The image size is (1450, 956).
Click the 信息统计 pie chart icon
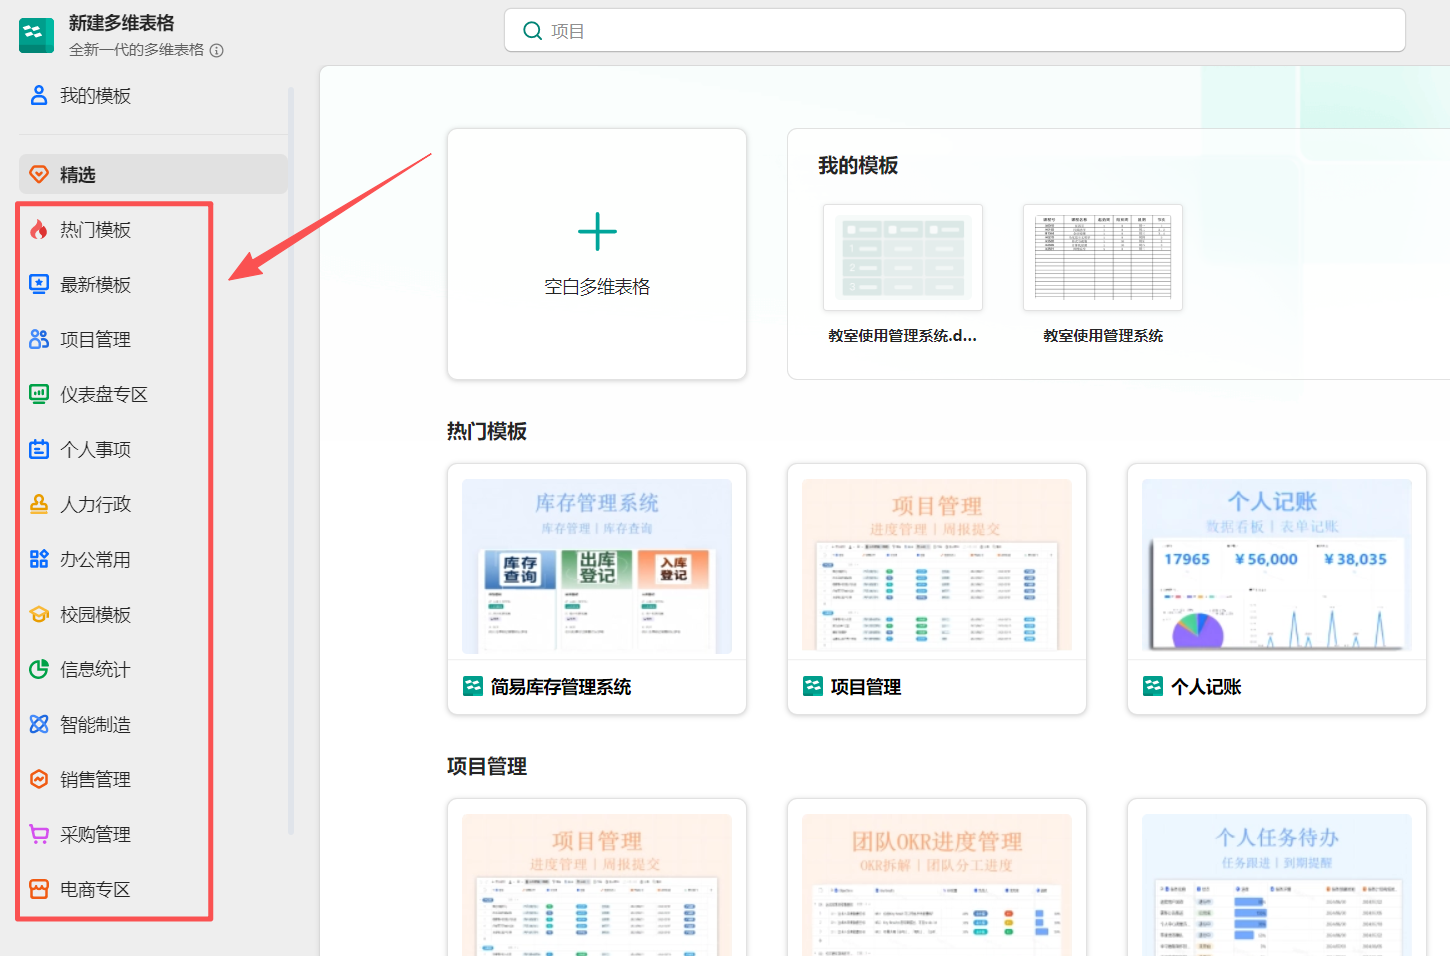39,669
